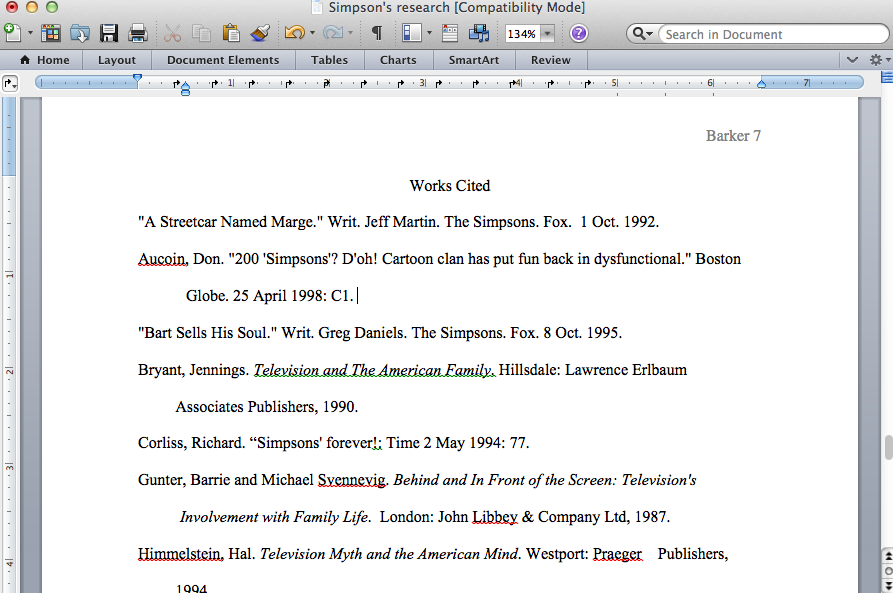The image size is (893, 593).
Task: Open the zoom level dropdown
Action: 547,34
